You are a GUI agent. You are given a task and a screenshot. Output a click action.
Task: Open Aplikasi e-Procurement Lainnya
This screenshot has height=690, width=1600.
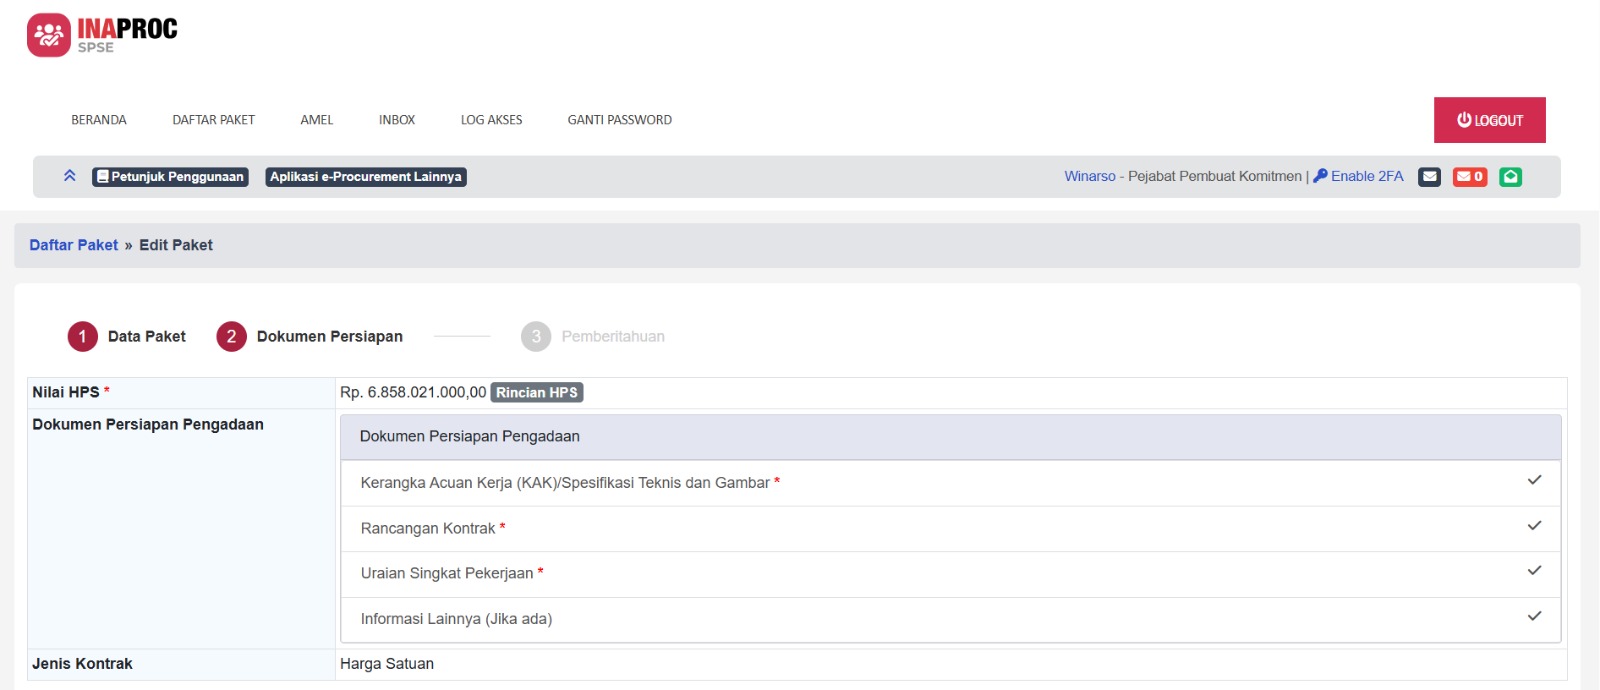pyautogui.click(x=366, y=177)
